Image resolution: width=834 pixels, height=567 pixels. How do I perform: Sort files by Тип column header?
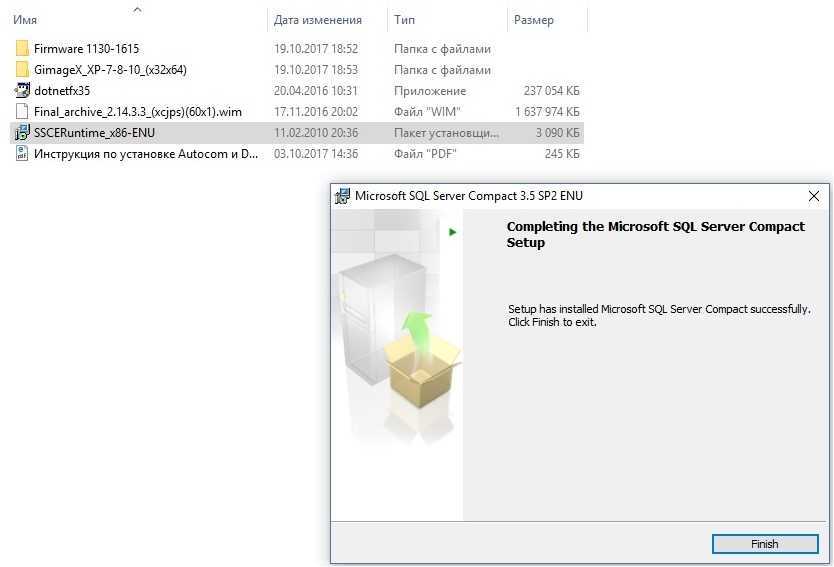404,20
